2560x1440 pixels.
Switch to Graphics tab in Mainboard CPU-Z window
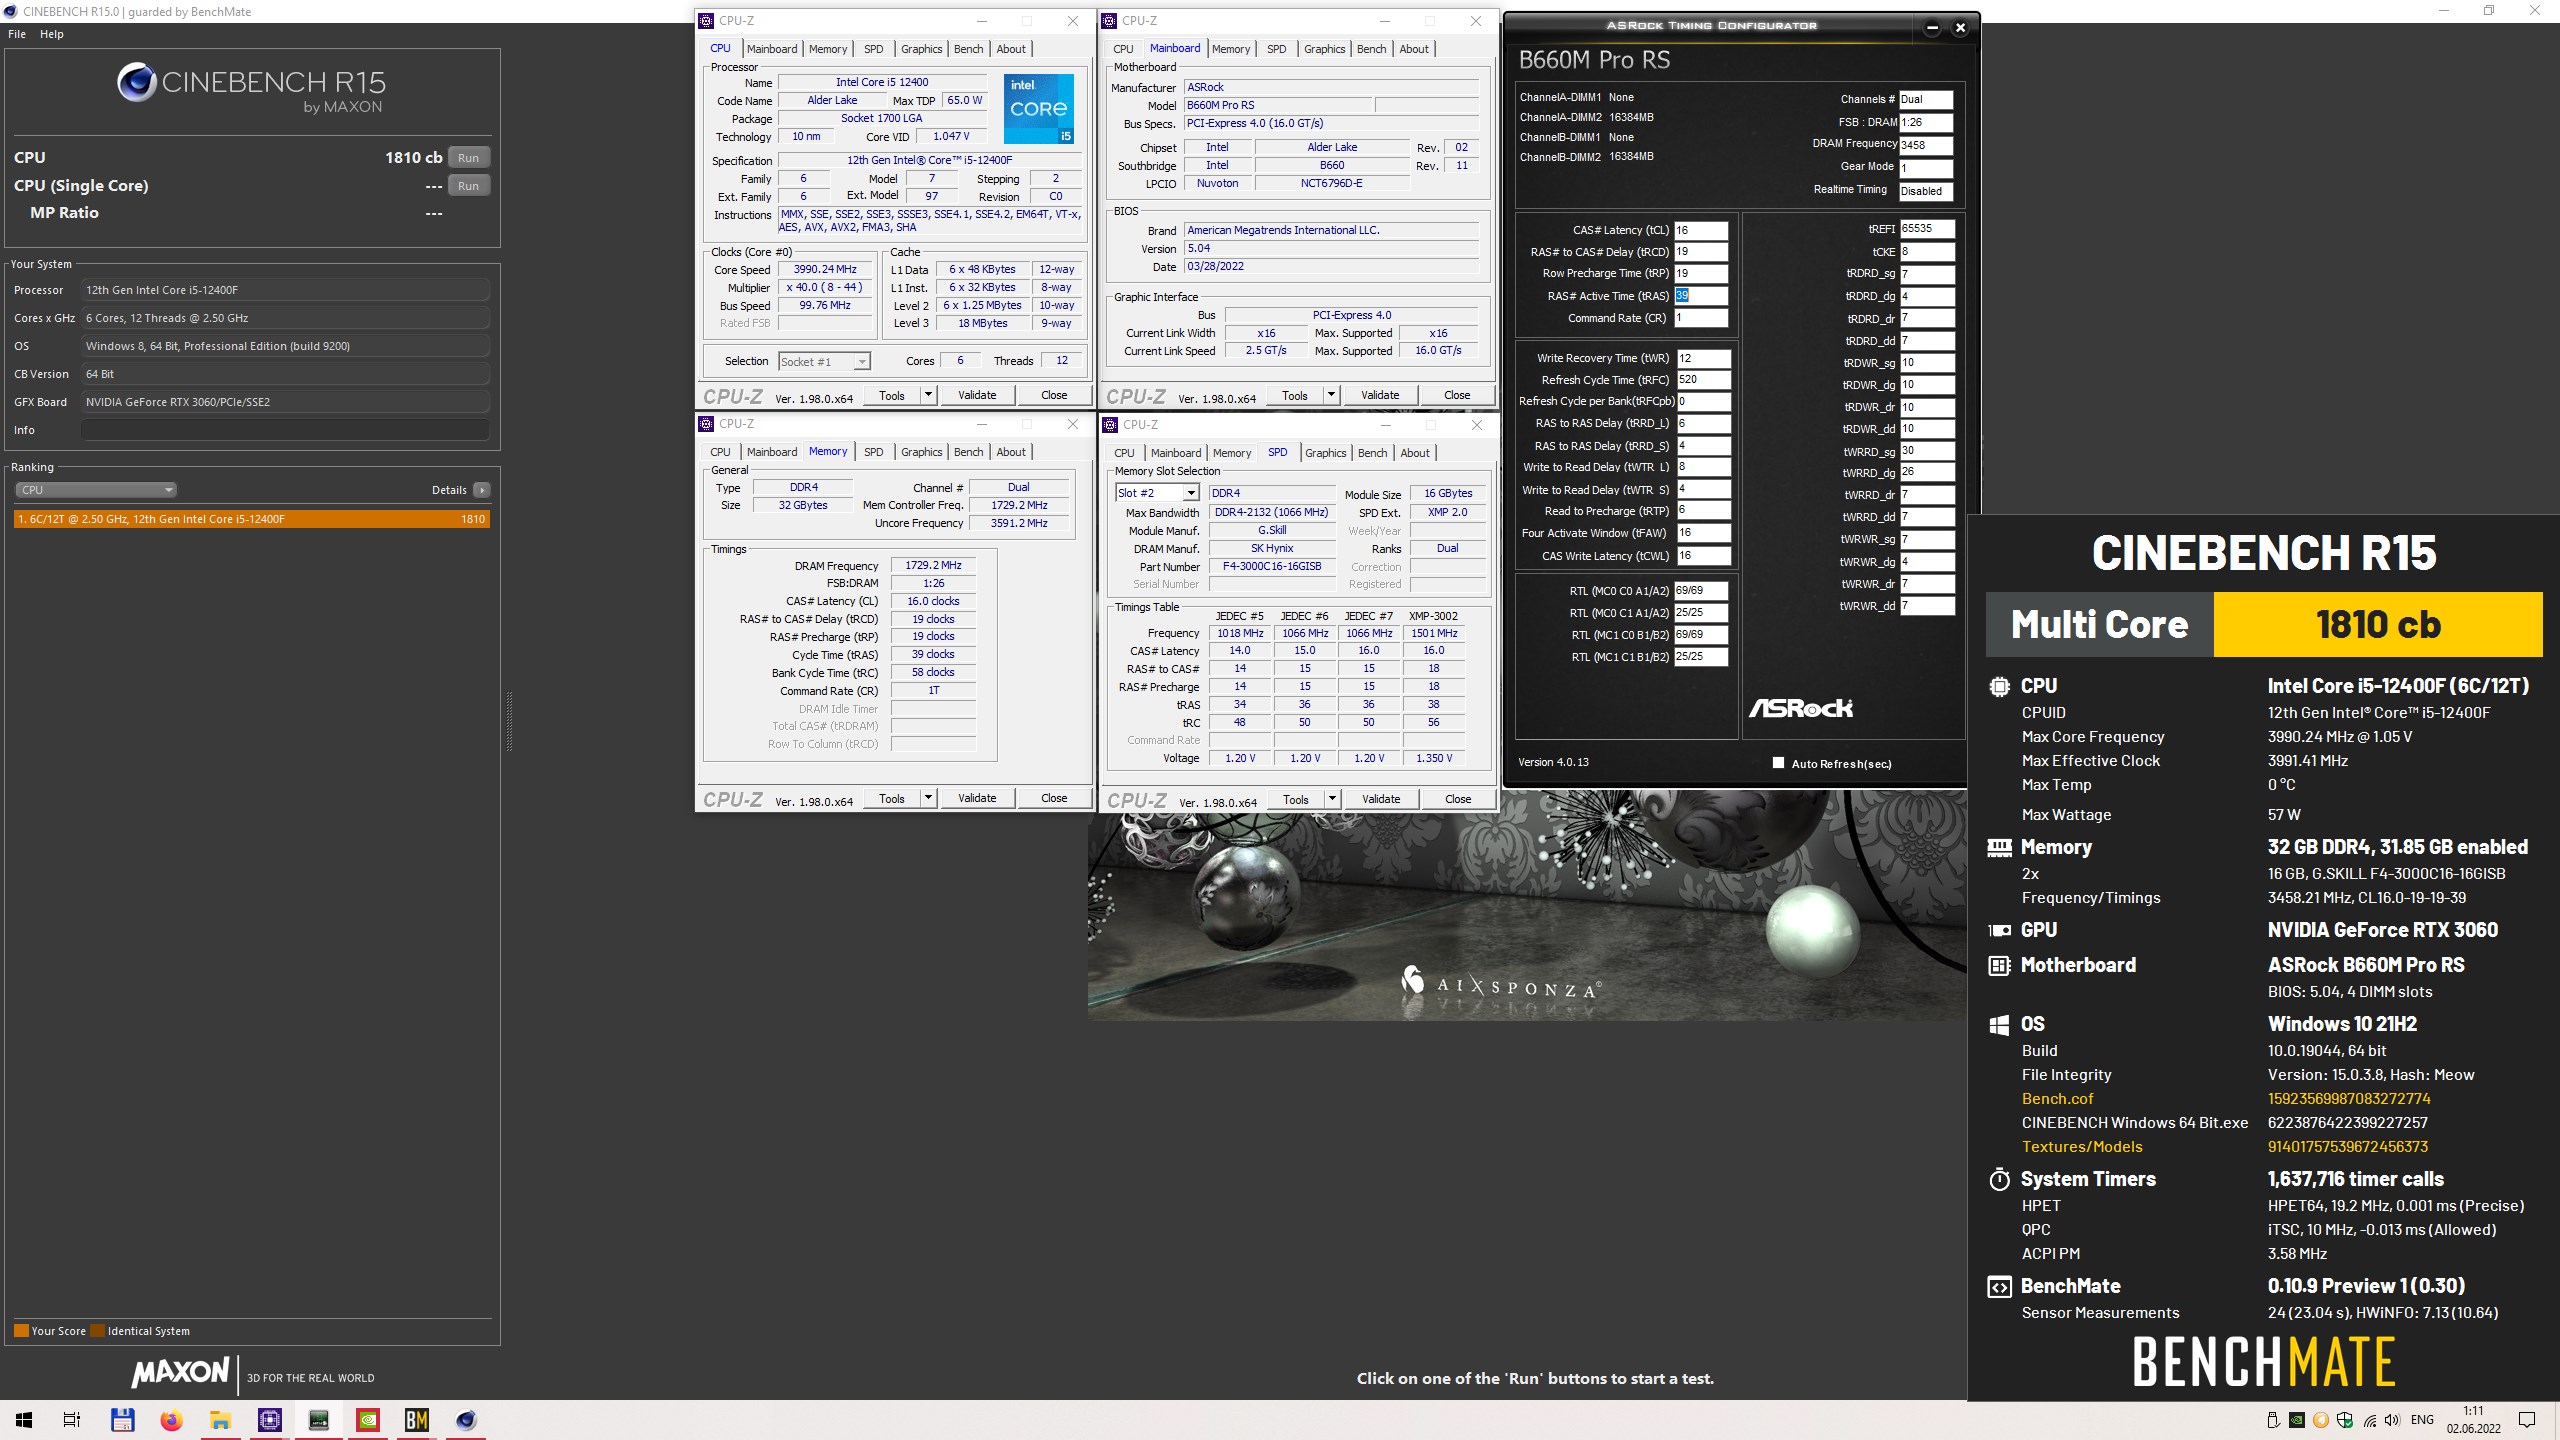click(x=1324, y=49)
